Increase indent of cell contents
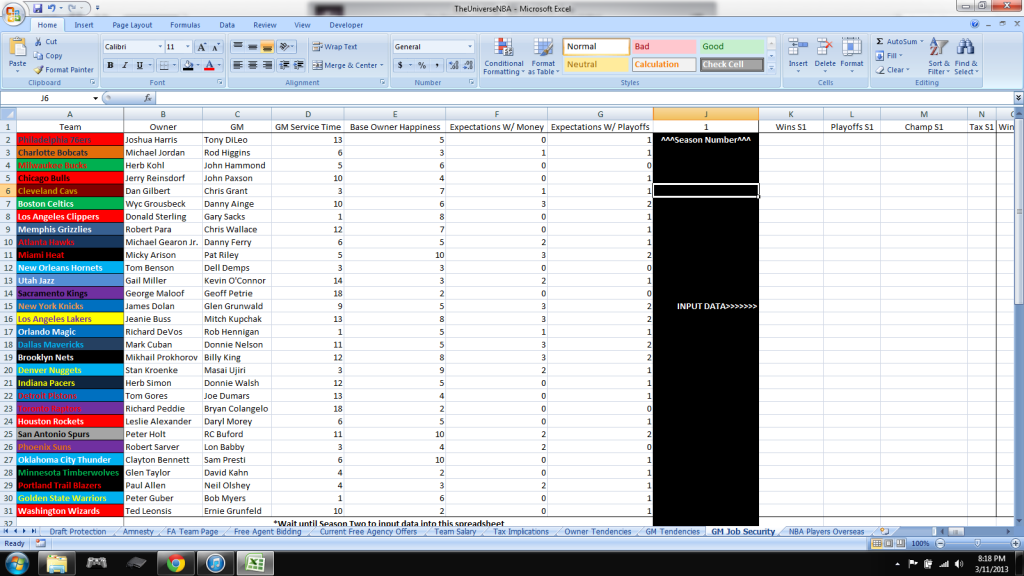Viewport: 1024px width, 576px height. pos(298,65)
